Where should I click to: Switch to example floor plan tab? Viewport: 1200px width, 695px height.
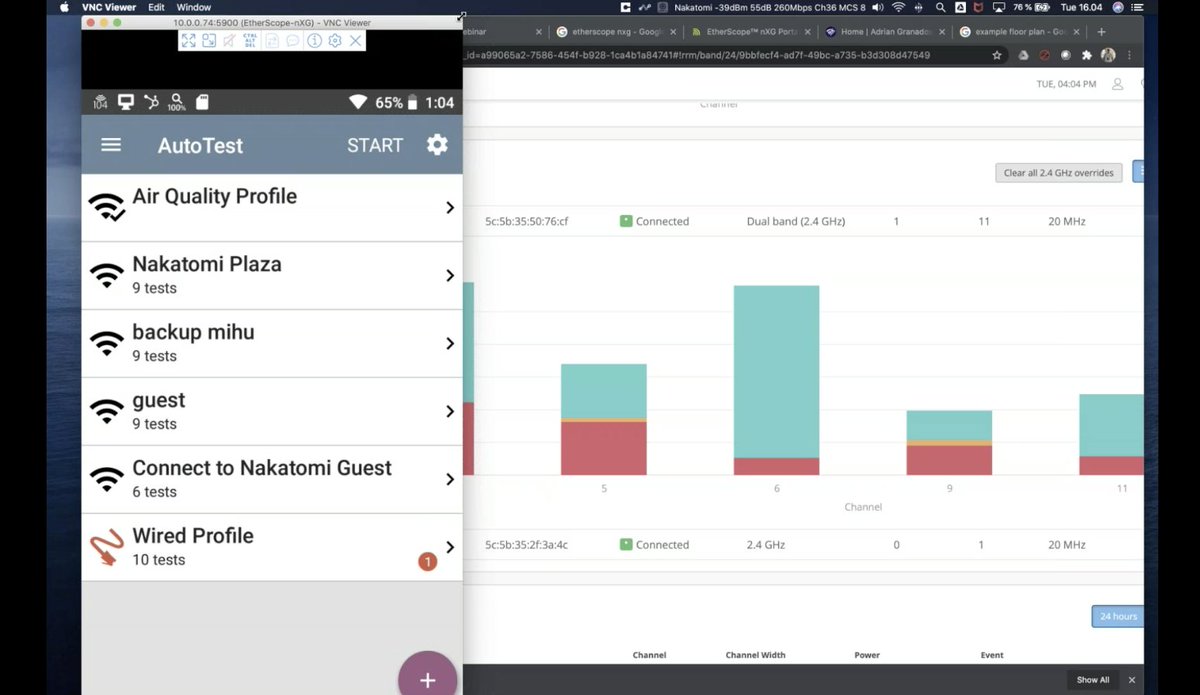coord(1020,32)
